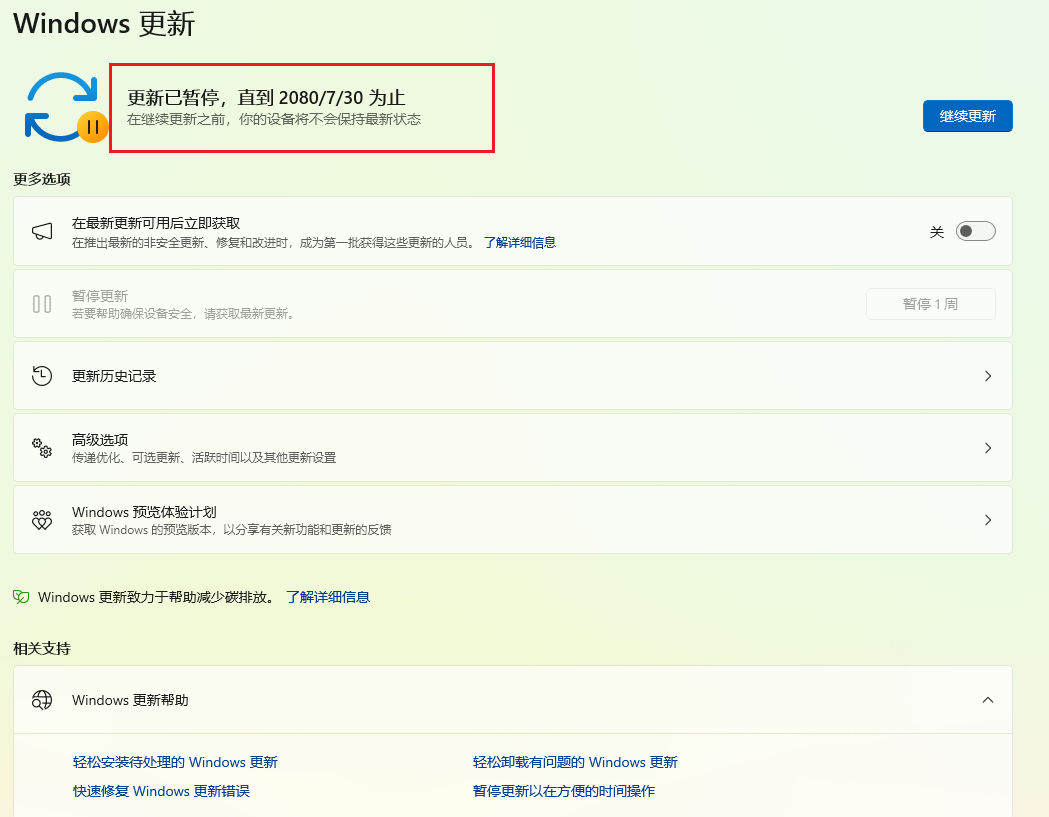Click the Windows 更新 page title

pyautogui.click(x=104, y=23)
